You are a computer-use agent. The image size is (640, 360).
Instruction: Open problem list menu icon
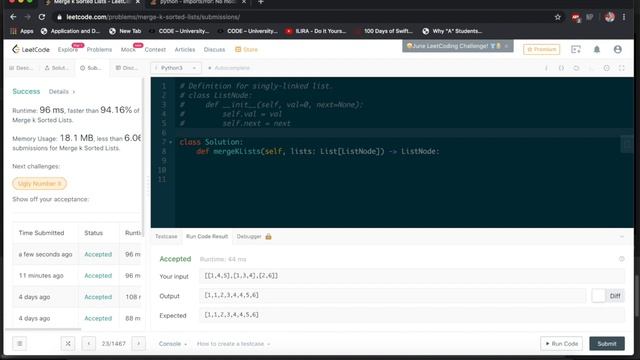20,344
